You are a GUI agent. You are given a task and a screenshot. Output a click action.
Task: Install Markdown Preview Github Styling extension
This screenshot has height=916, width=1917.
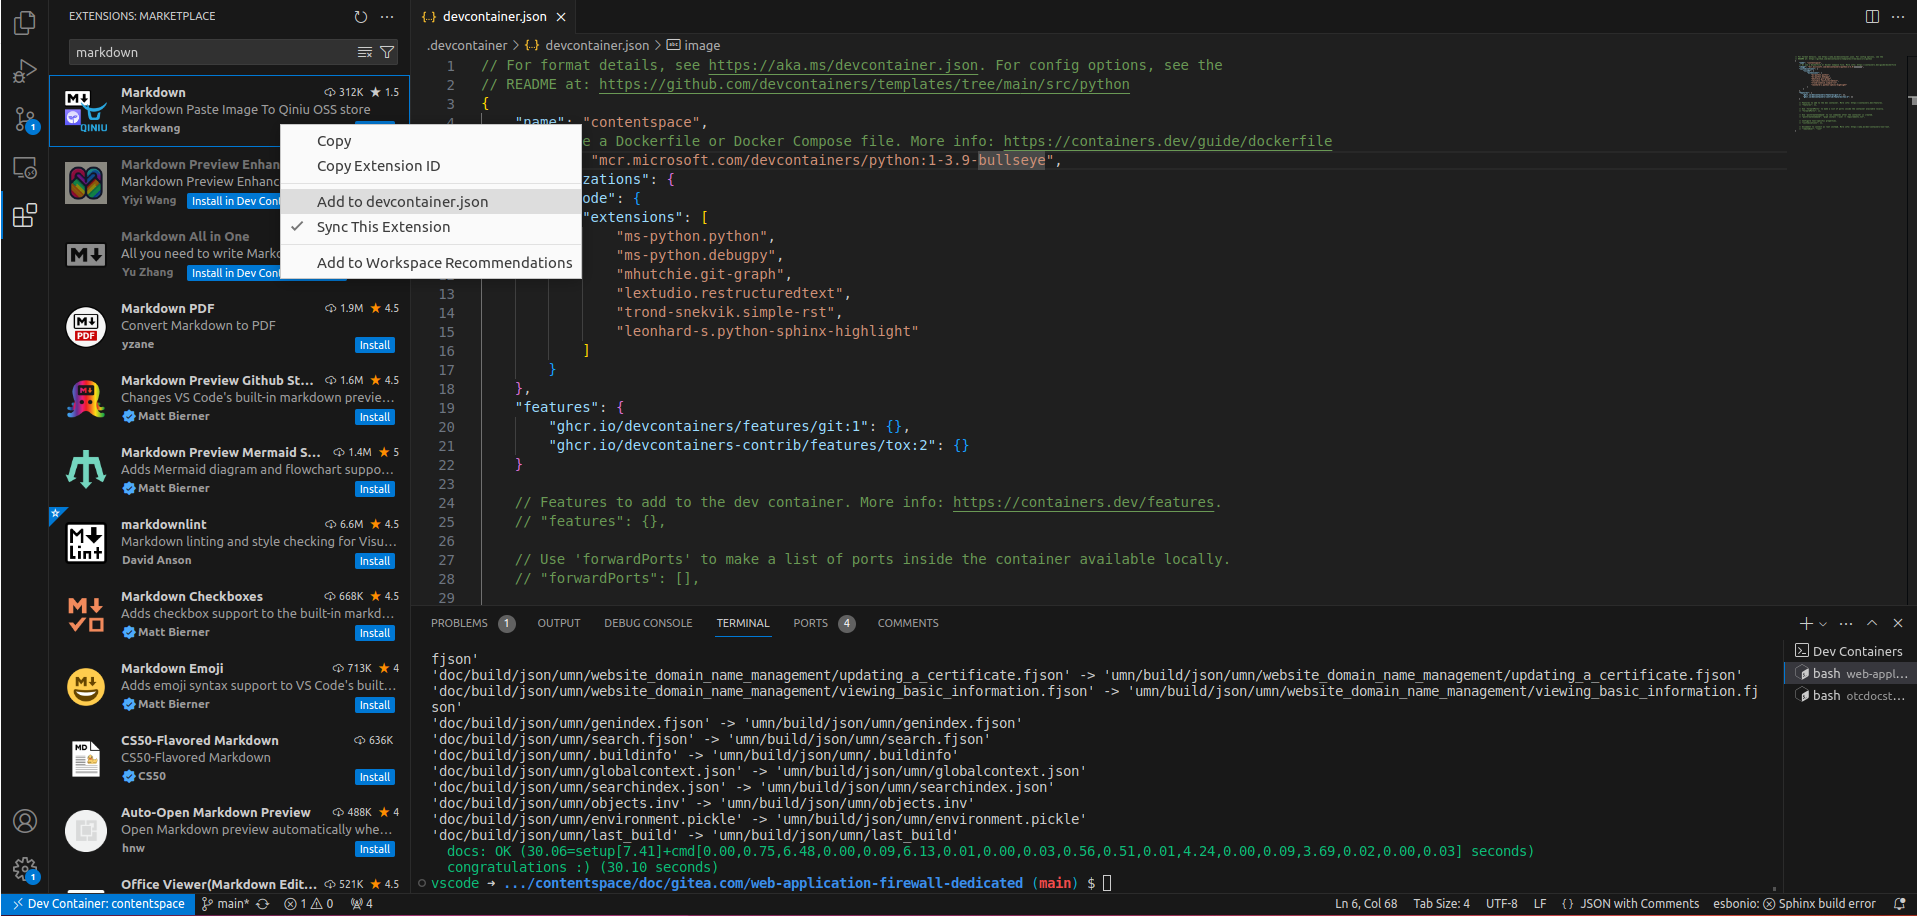pos(375,417)
